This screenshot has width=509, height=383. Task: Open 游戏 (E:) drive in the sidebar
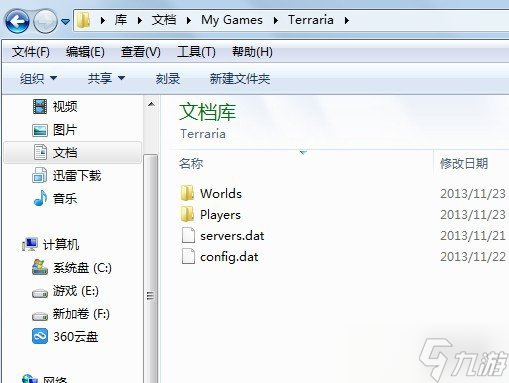[x=76, y=291]
